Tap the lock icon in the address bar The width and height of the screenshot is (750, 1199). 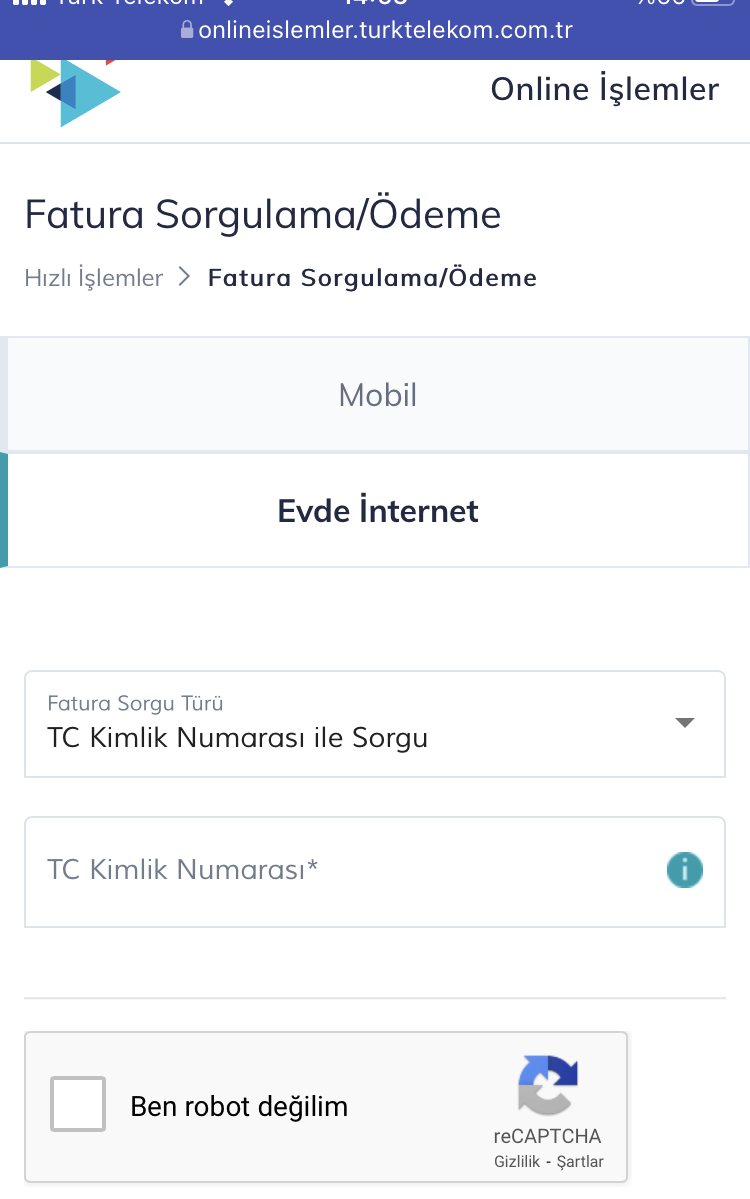(186, 30)
